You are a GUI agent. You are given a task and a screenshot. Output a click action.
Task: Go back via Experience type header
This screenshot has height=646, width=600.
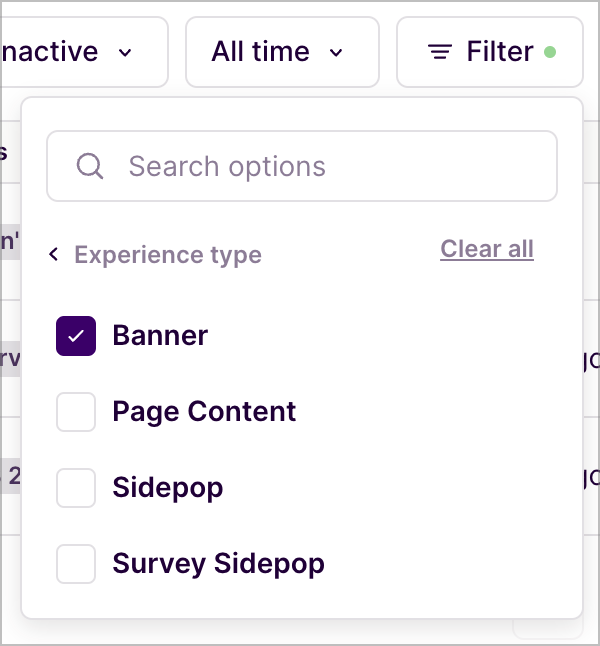(168, 255)
